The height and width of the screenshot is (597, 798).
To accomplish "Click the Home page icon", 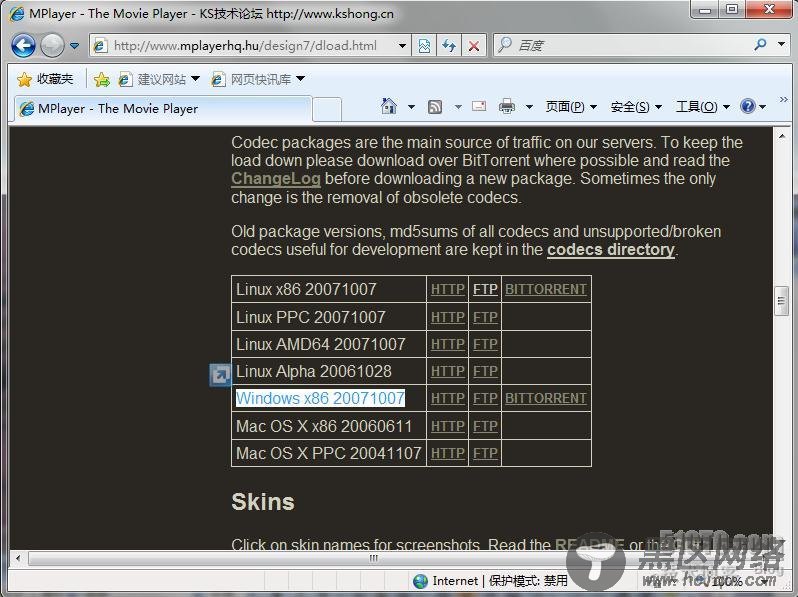I will click(x=389, y=106).
